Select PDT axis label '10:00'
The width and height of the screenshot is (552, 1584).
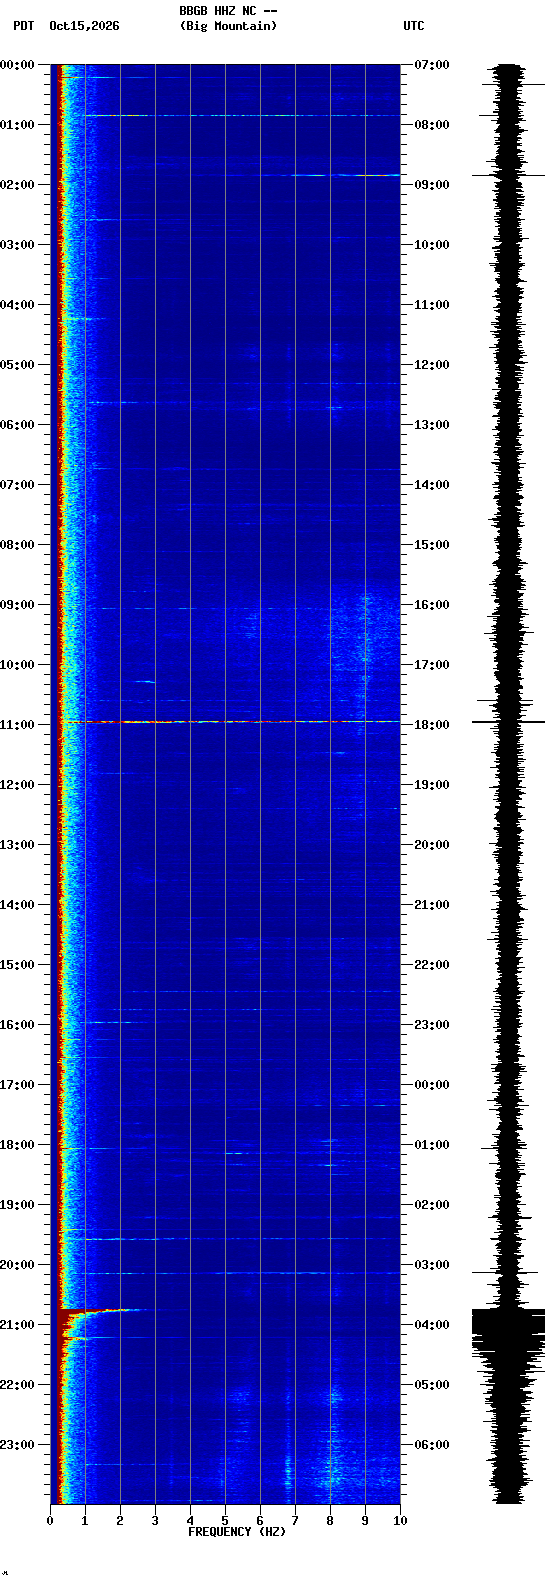(17, 665)
